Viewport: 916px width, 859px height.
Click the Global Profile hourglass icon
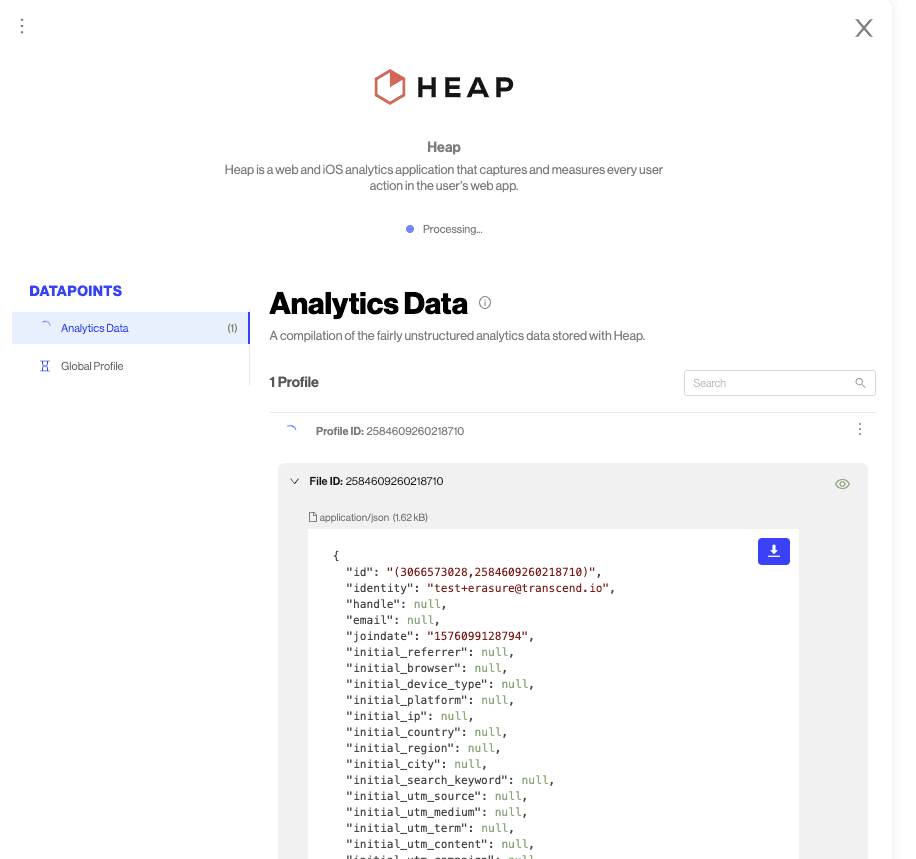[x=44, y=366]
